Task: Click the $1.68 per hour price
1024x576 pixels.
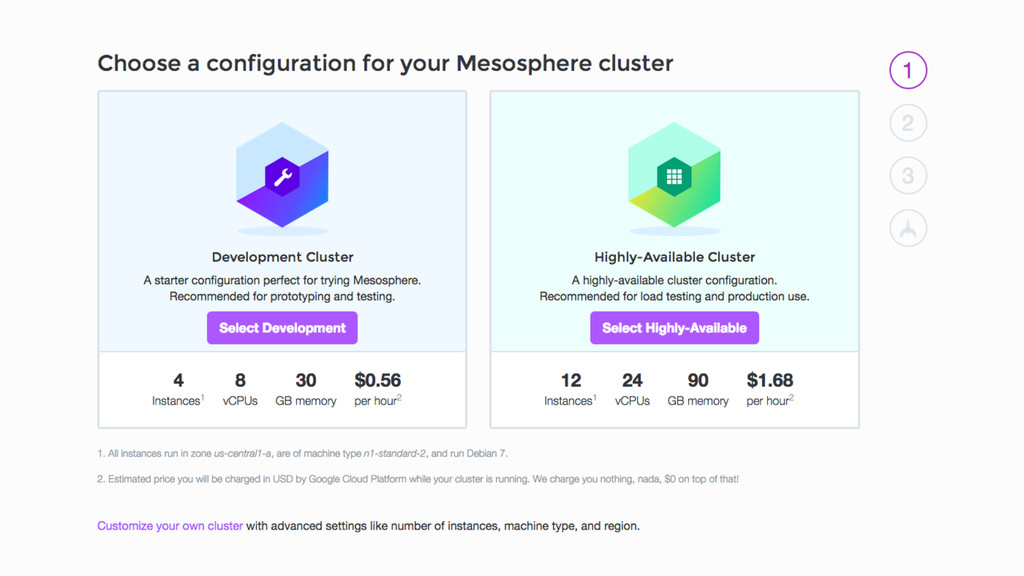Action: point(770,389)
